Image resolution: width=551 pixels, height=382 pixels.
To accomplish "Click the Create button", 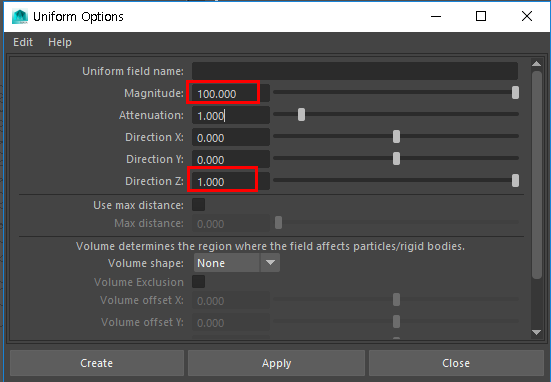I will tap(97, 363).
